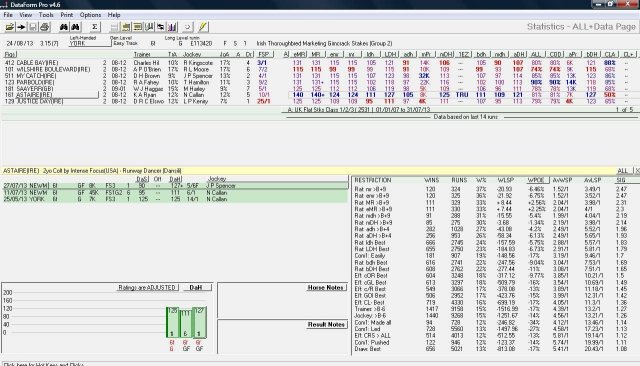640x366 pixels.
Task: Click the 'Ratings are ADJUSTED' label
Action: click(x=147, y=288)
